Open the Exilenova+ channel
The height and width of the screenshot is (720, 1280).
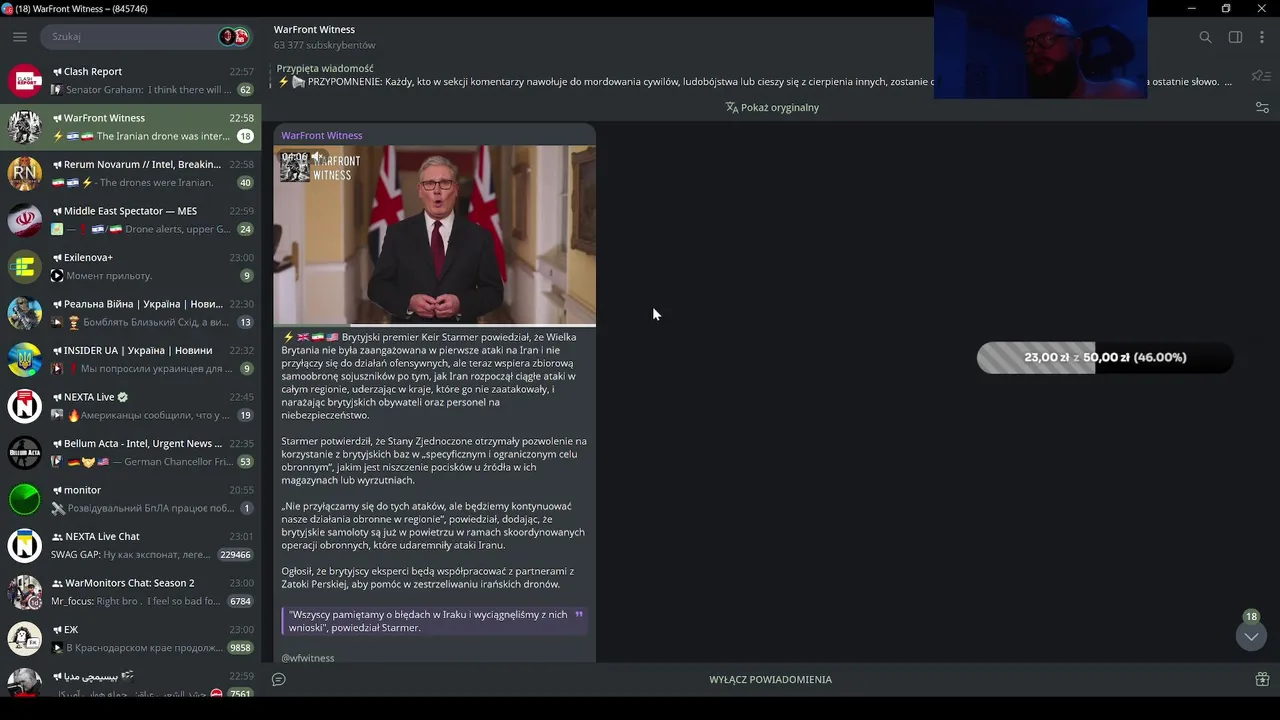(x=131, y=266)
